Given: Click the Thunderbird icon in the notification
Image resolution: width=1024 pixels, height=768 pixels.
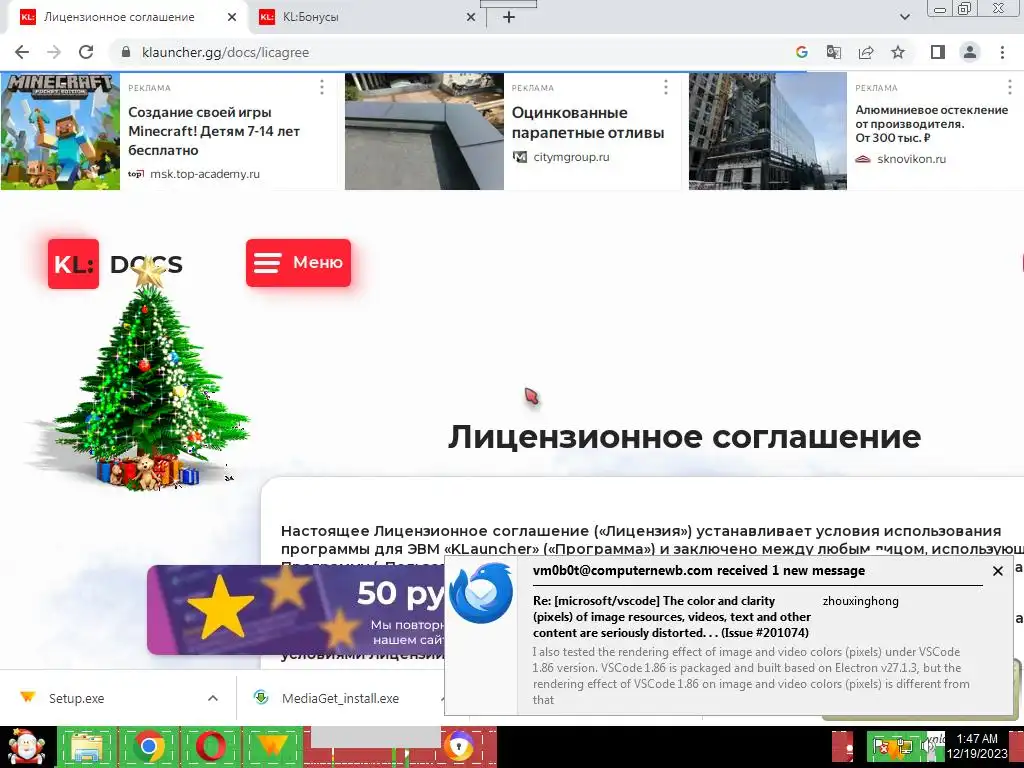Looking at the screenshot, I should (481, 593).
